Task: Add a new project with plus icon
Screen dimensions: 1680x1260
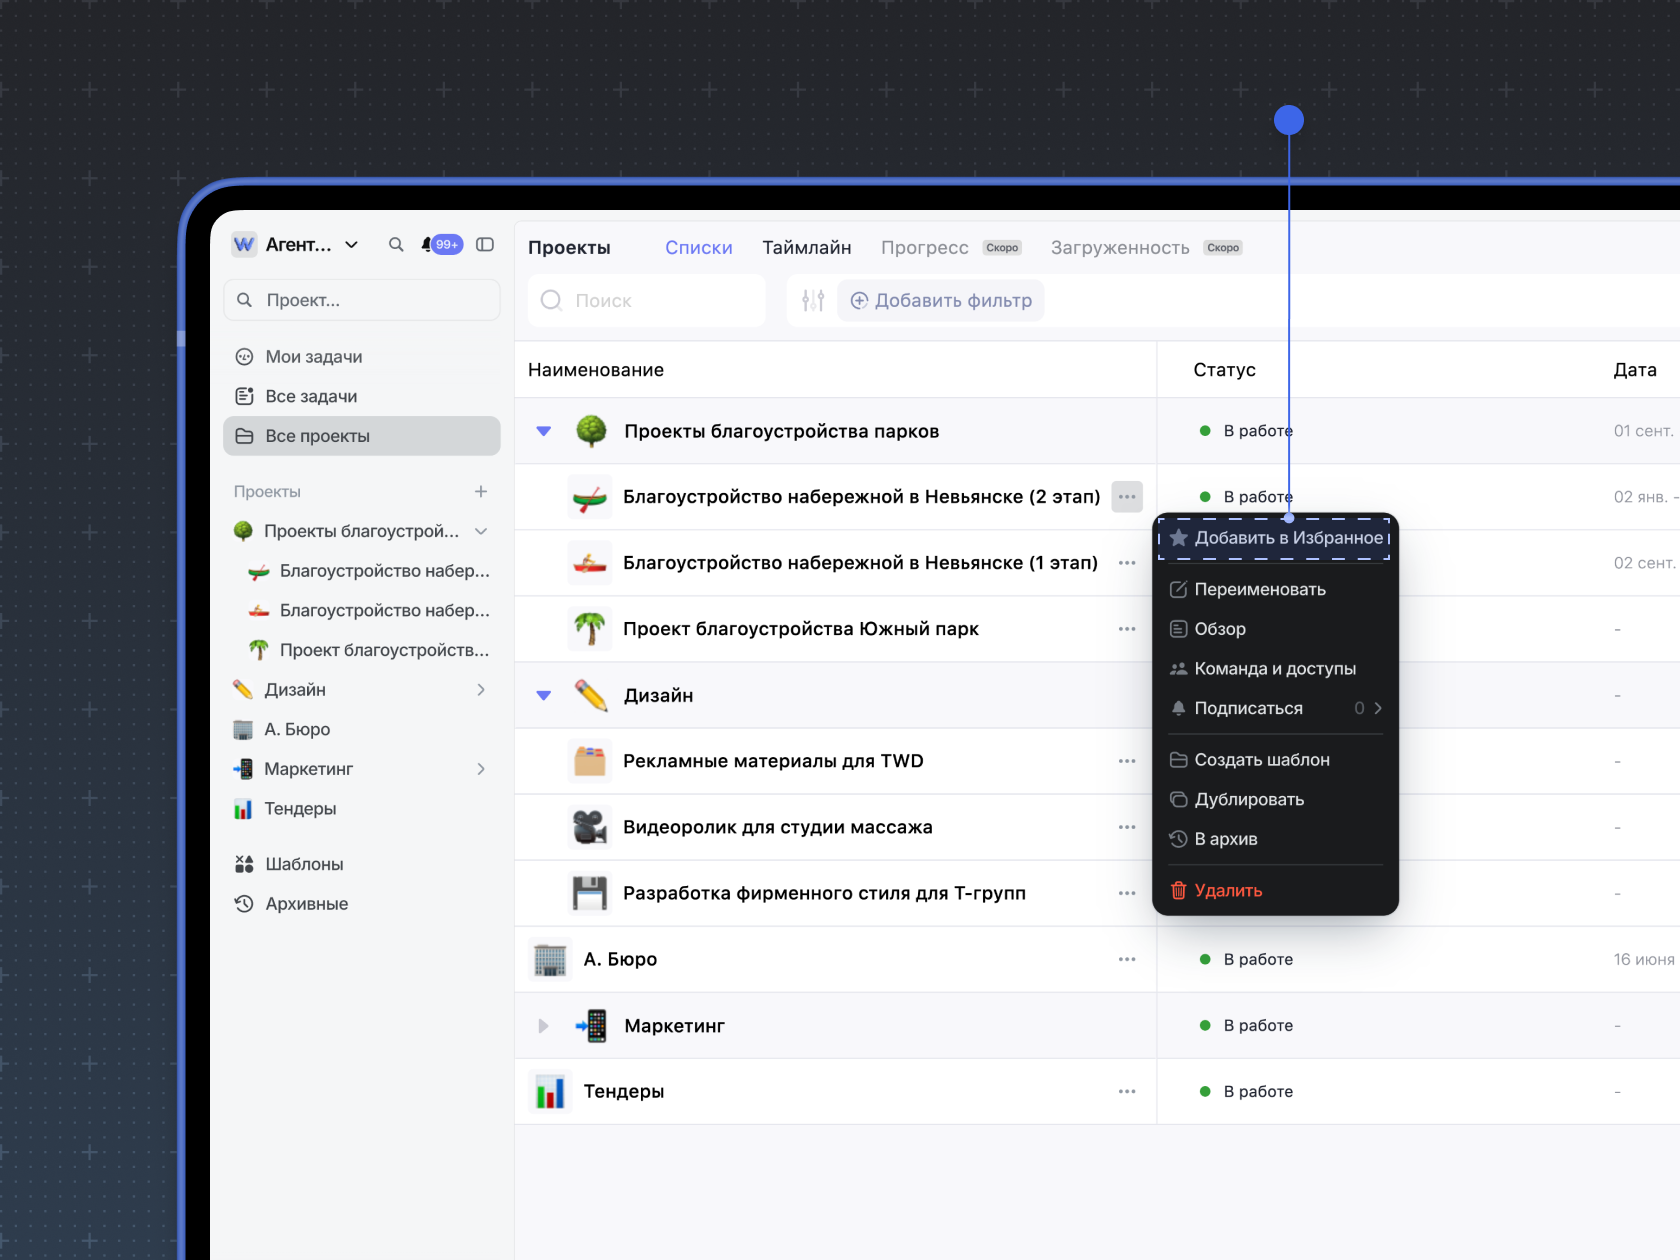Action: coord(481,492)
